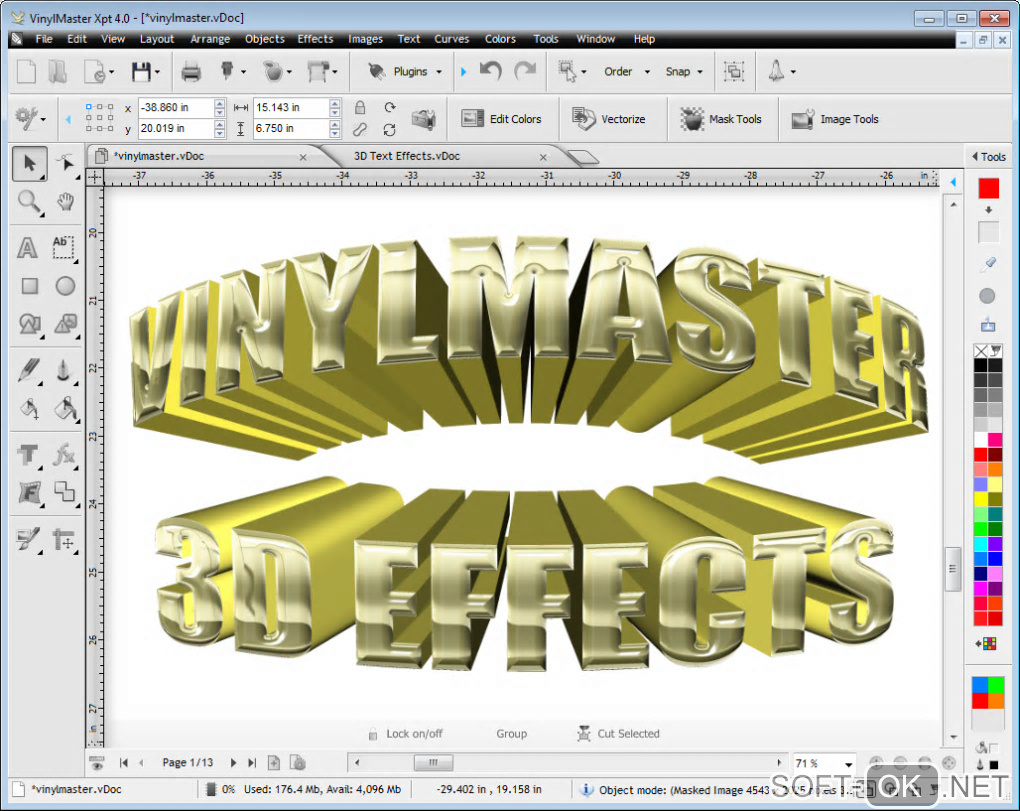The image size is (1020, 811).
Task: Toggle Lock on/off for selection
Action: coord(406,734)
